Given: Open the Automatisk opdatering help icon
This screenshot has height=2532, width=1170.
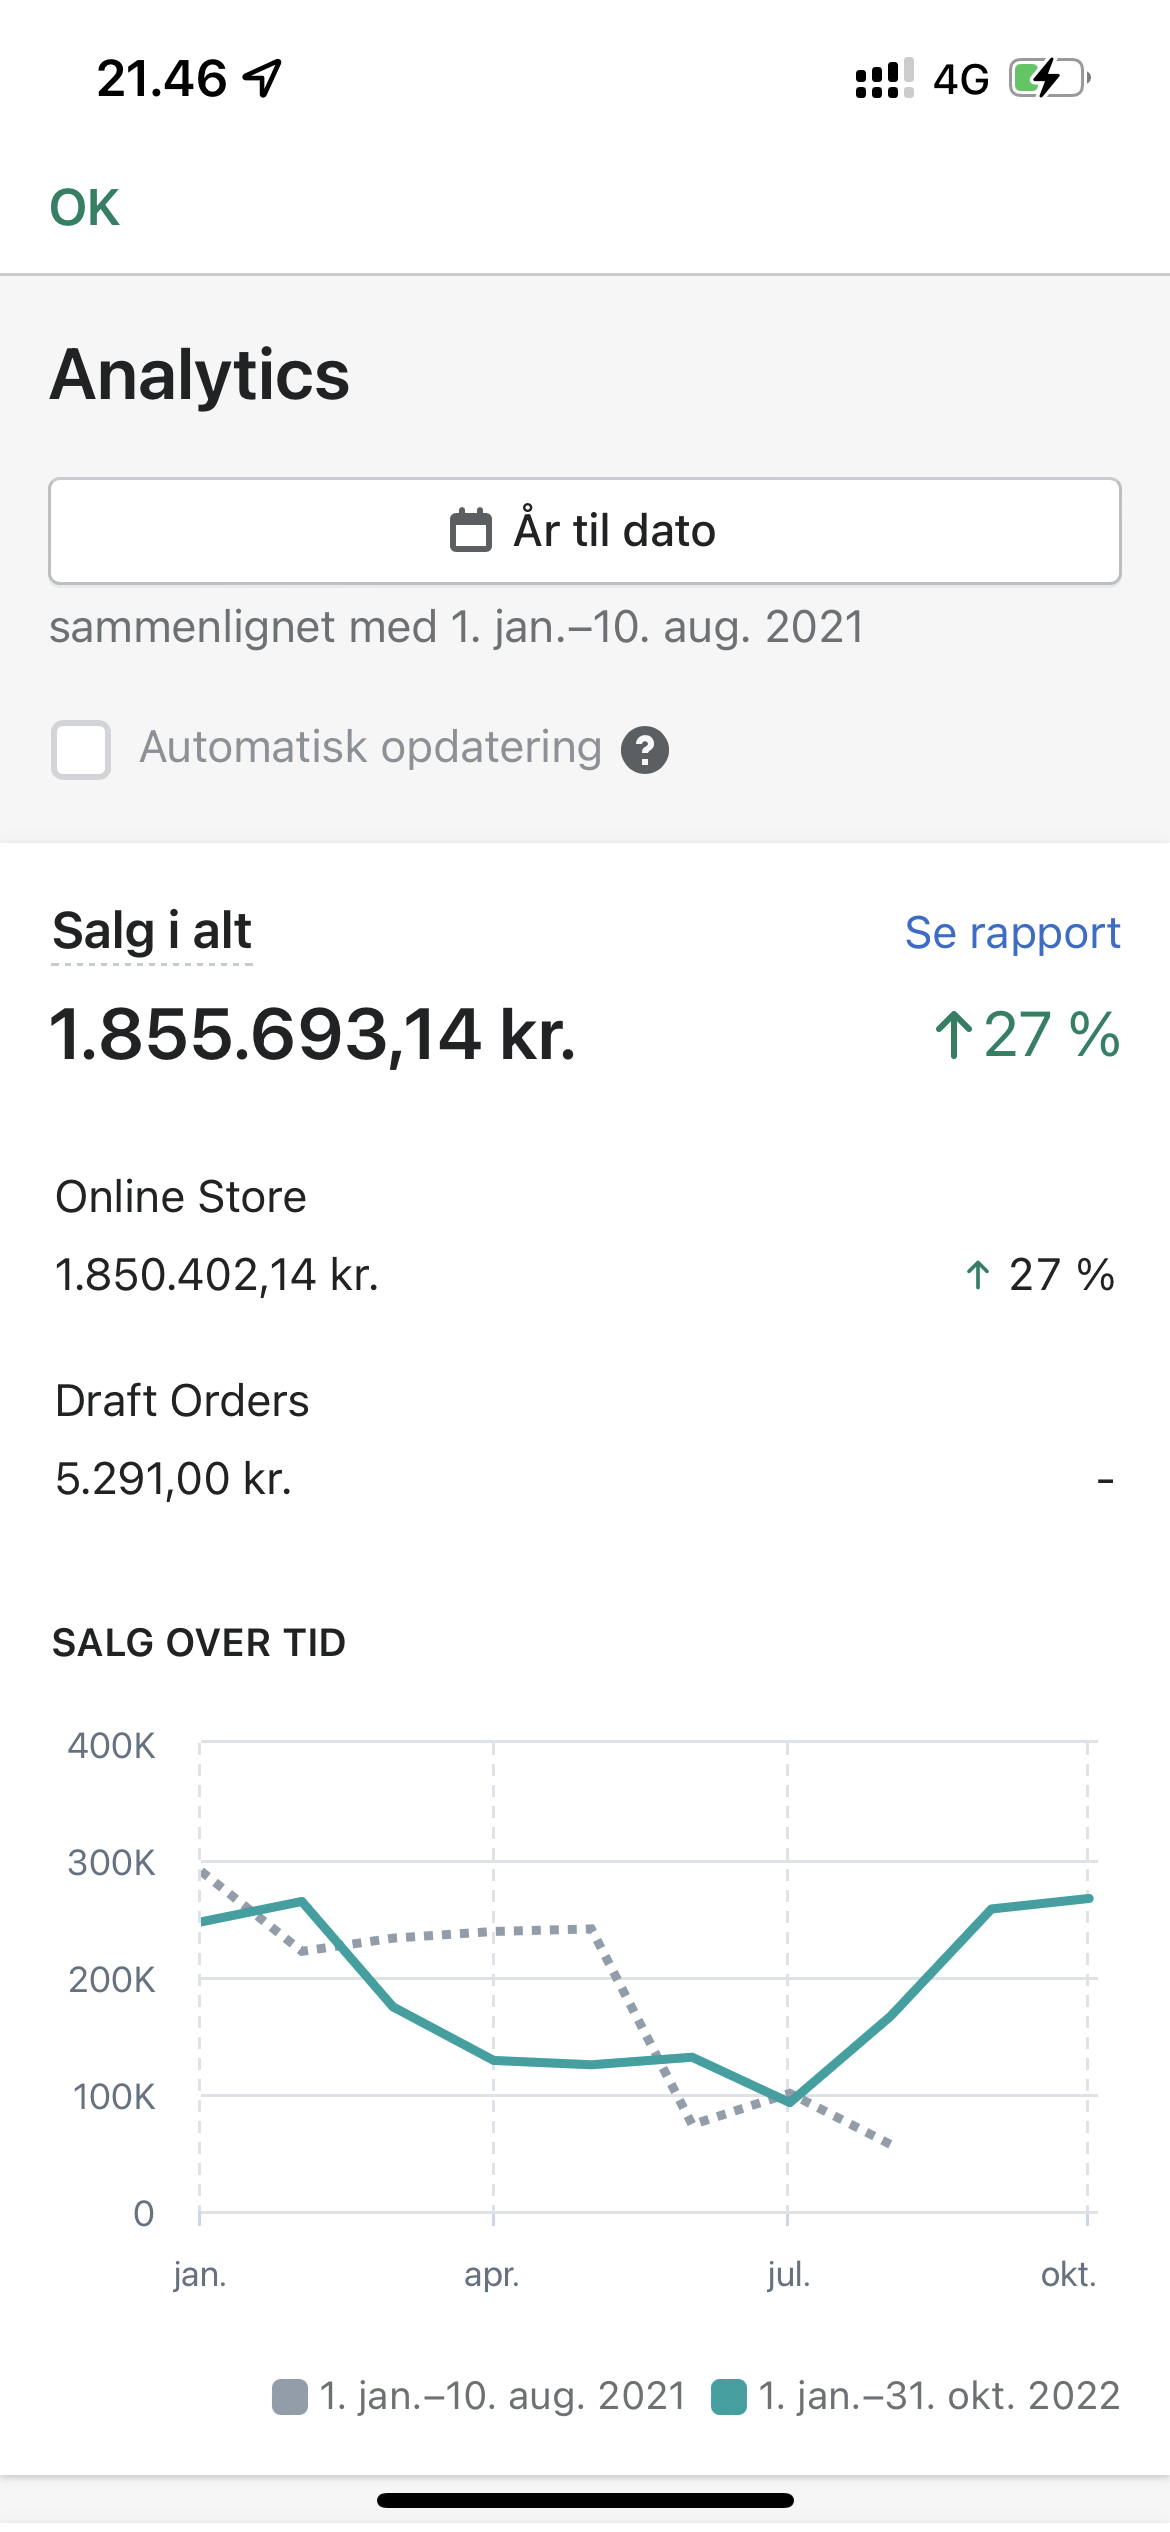Looking at the screenshot, I should pyautogui.click(x=645, y=750).
